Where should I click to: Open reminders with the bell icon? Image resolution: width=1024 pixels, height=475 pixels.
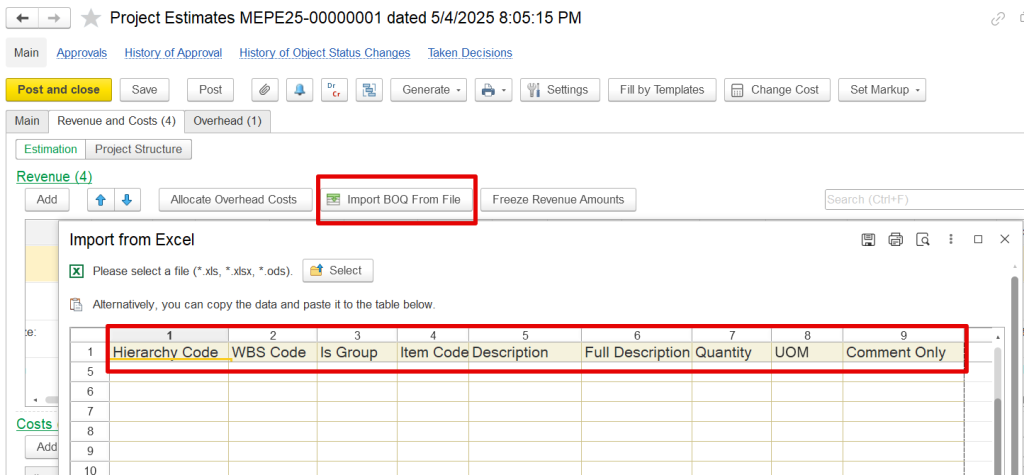pos(299,90)
